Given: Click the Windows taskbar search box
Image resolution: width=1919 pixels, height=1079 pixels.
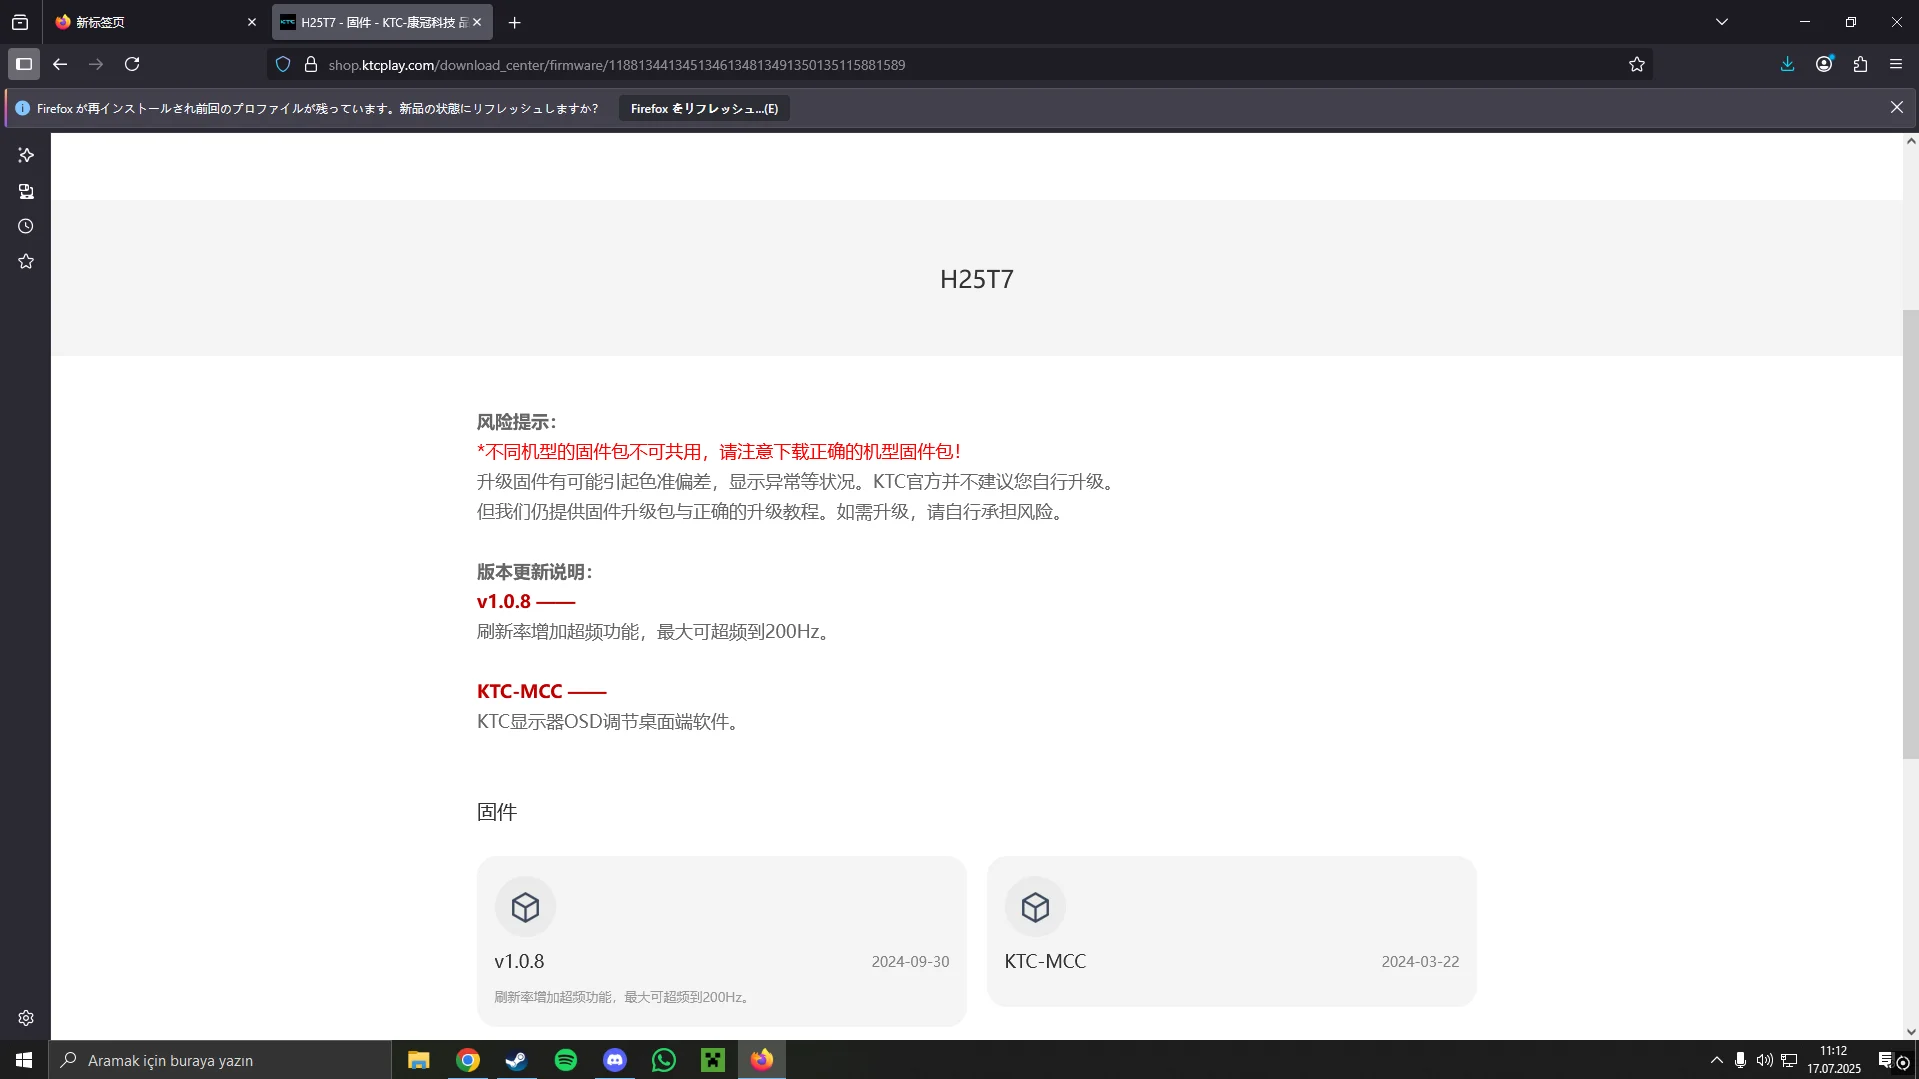Looking at the screenshot, I should pos(219,1060).
